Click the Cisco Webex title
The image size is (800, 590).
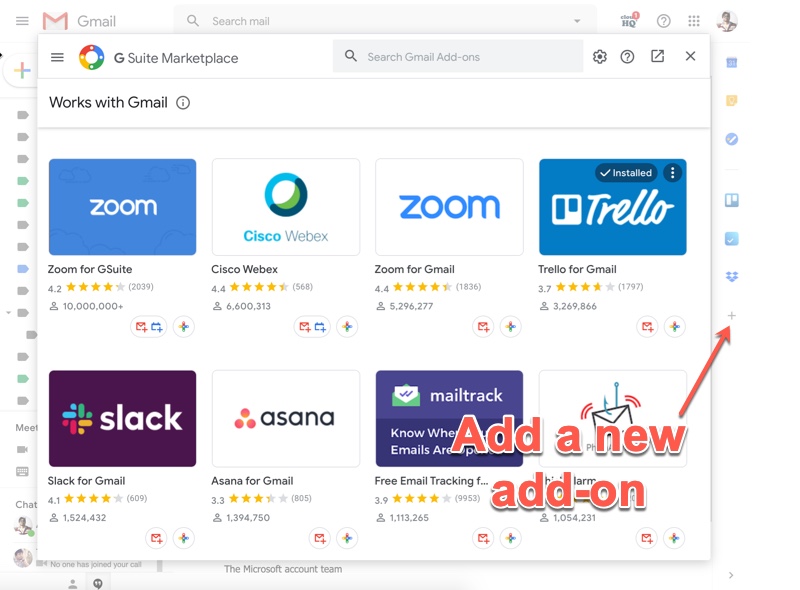pyautogui.click(x=244, y=269)
